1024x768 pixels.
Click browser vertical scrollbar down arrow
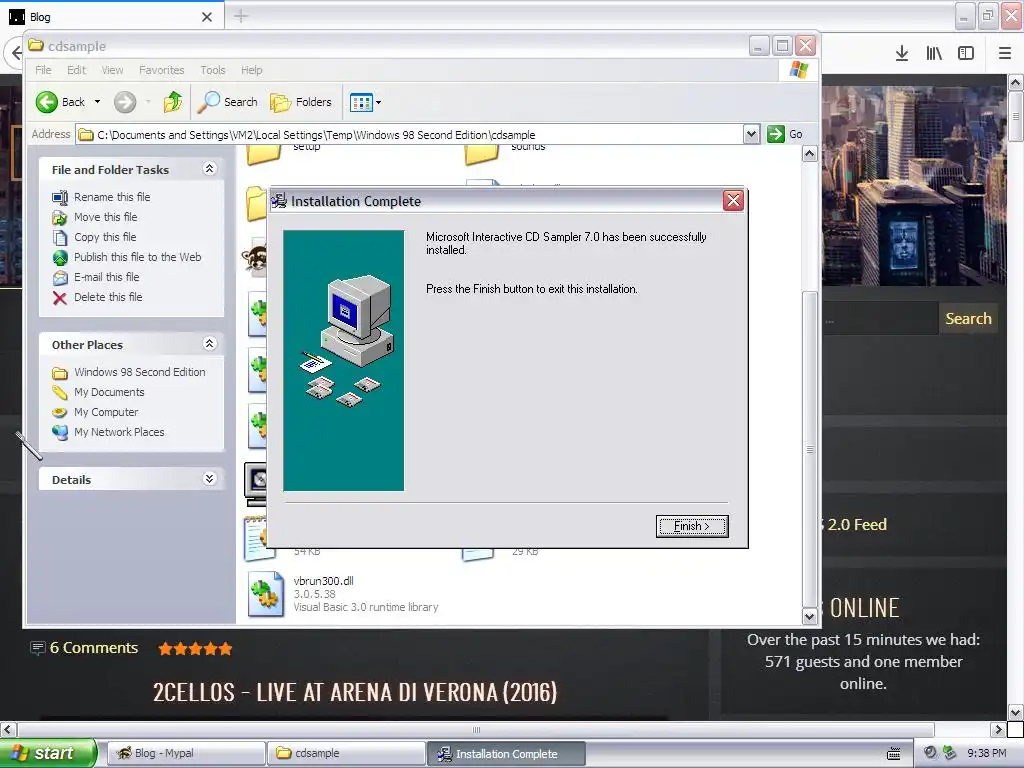coord(1016,712)
